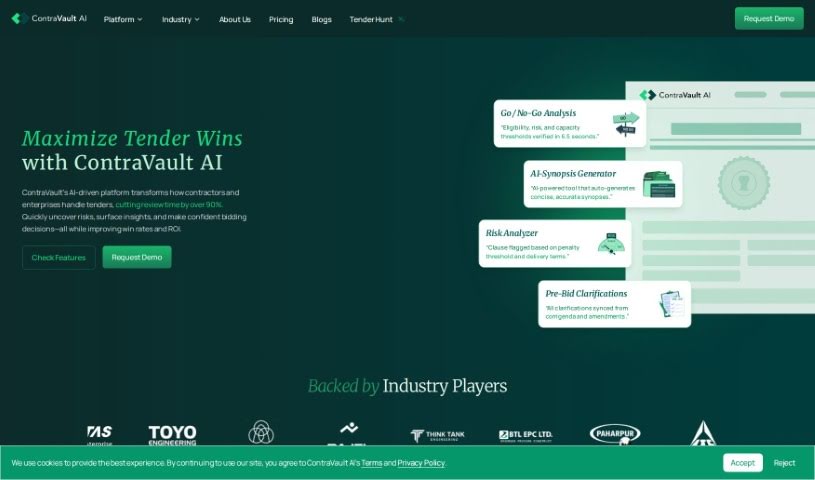Viewport: 815px width, 480px height.
Task: Click the ContraVault AI logo in navbar
Action: point(49,19)
